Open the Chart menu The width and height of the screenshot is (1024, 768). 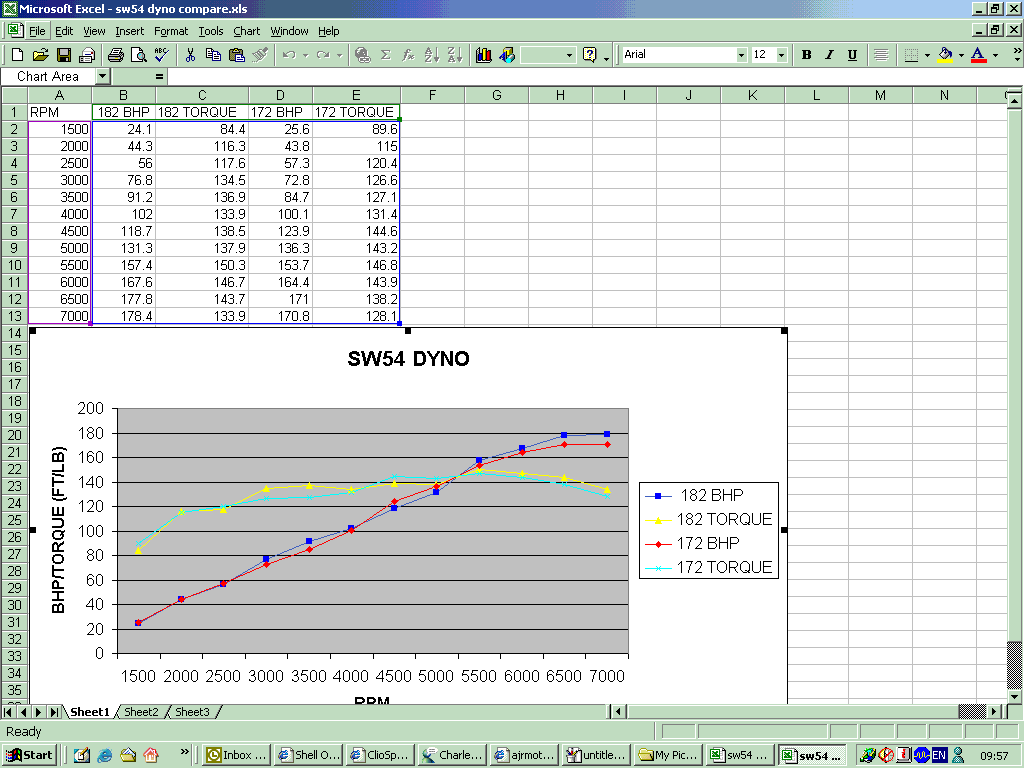246,31
